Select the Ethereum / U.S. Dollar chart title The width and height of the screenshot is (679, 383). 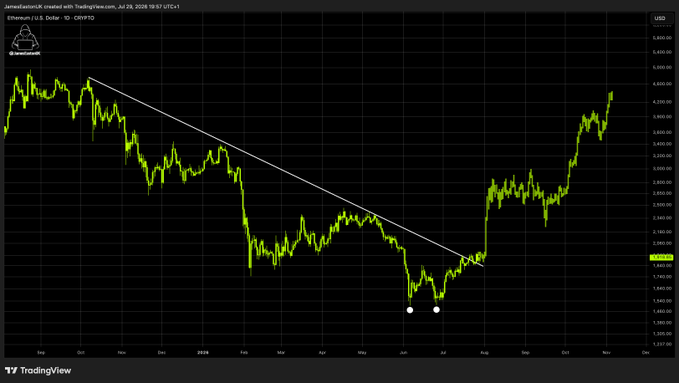(51, 18)
